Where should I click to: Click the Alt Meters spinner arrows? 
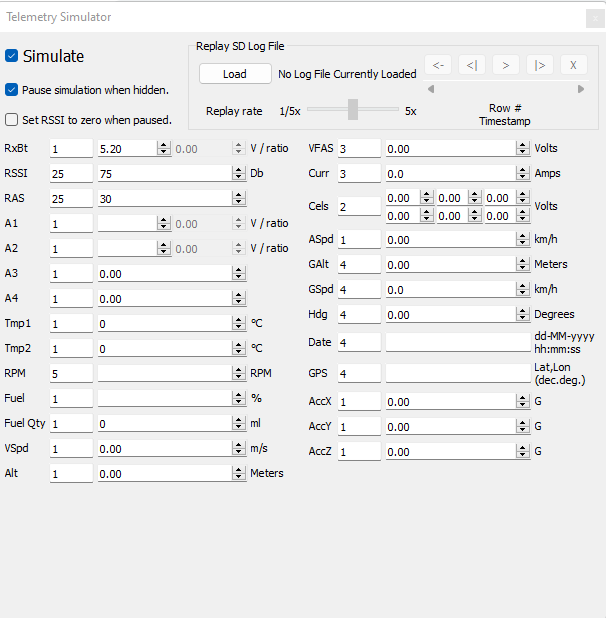[238, 473]
